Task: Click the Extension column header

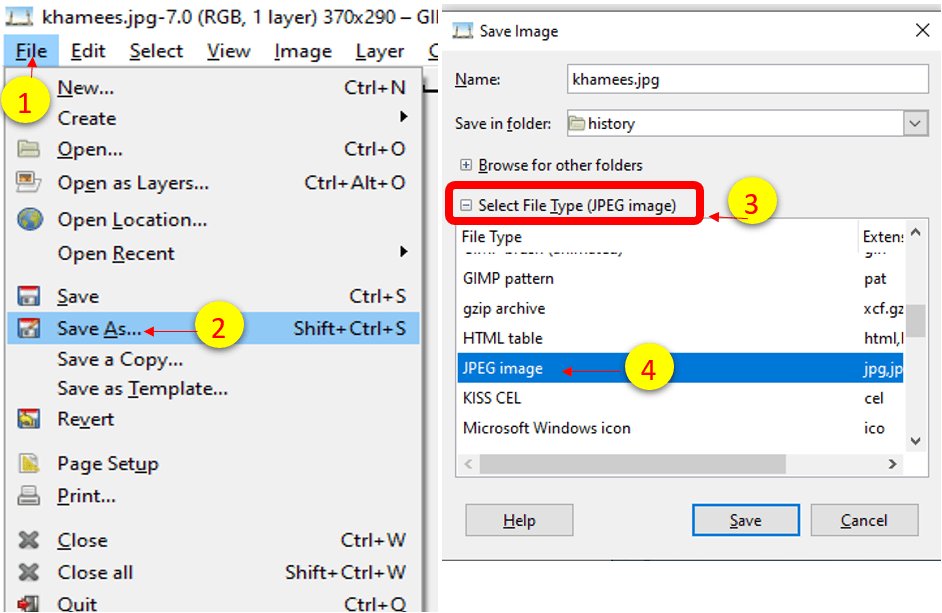Action: point(882,237)
